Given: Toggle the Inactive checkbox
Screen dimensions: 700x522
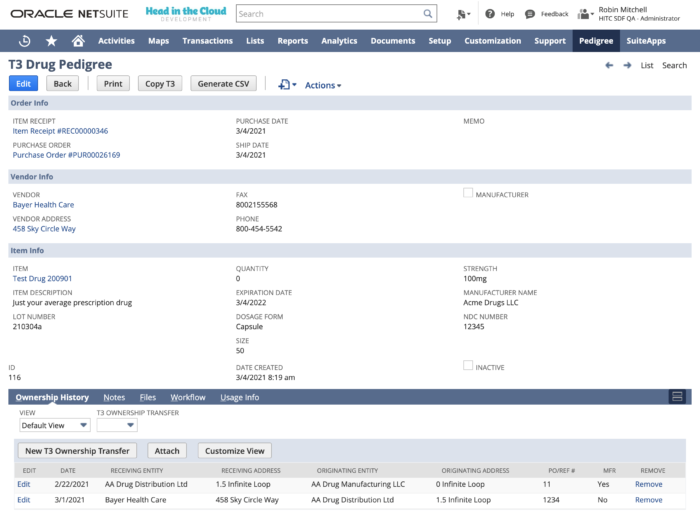Looking at the screenshot, I should point(468,365).
